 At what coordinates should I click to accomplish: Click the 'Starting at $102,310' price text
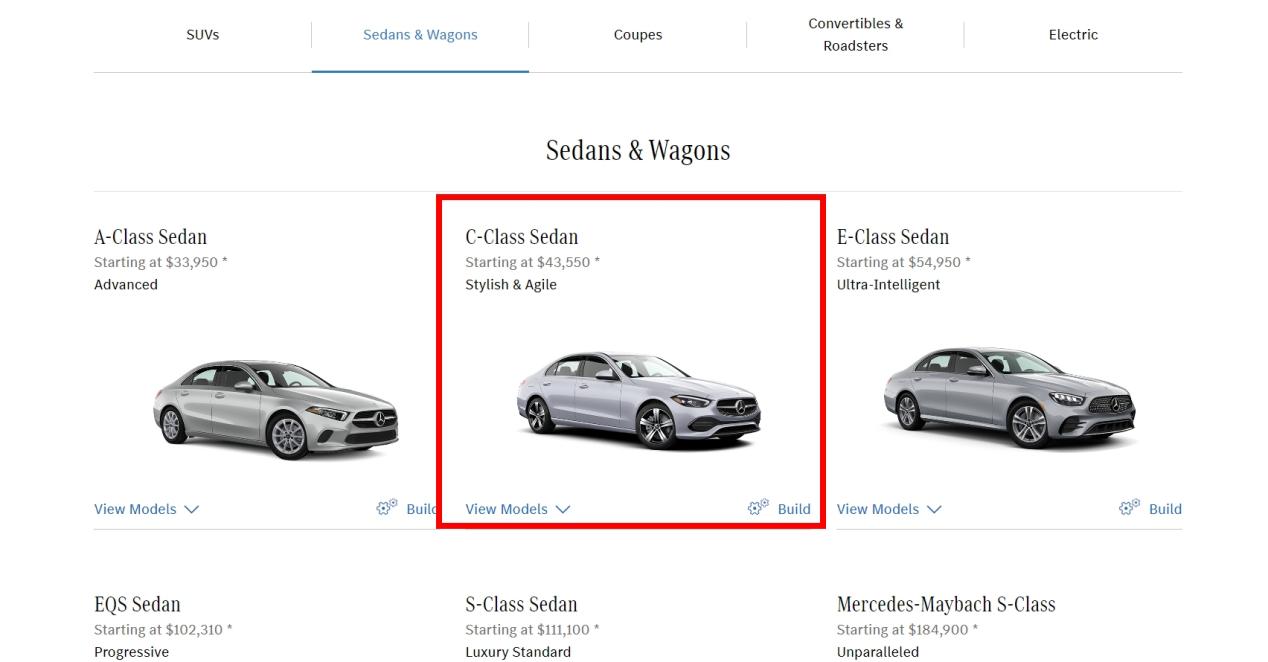[163, 630]
